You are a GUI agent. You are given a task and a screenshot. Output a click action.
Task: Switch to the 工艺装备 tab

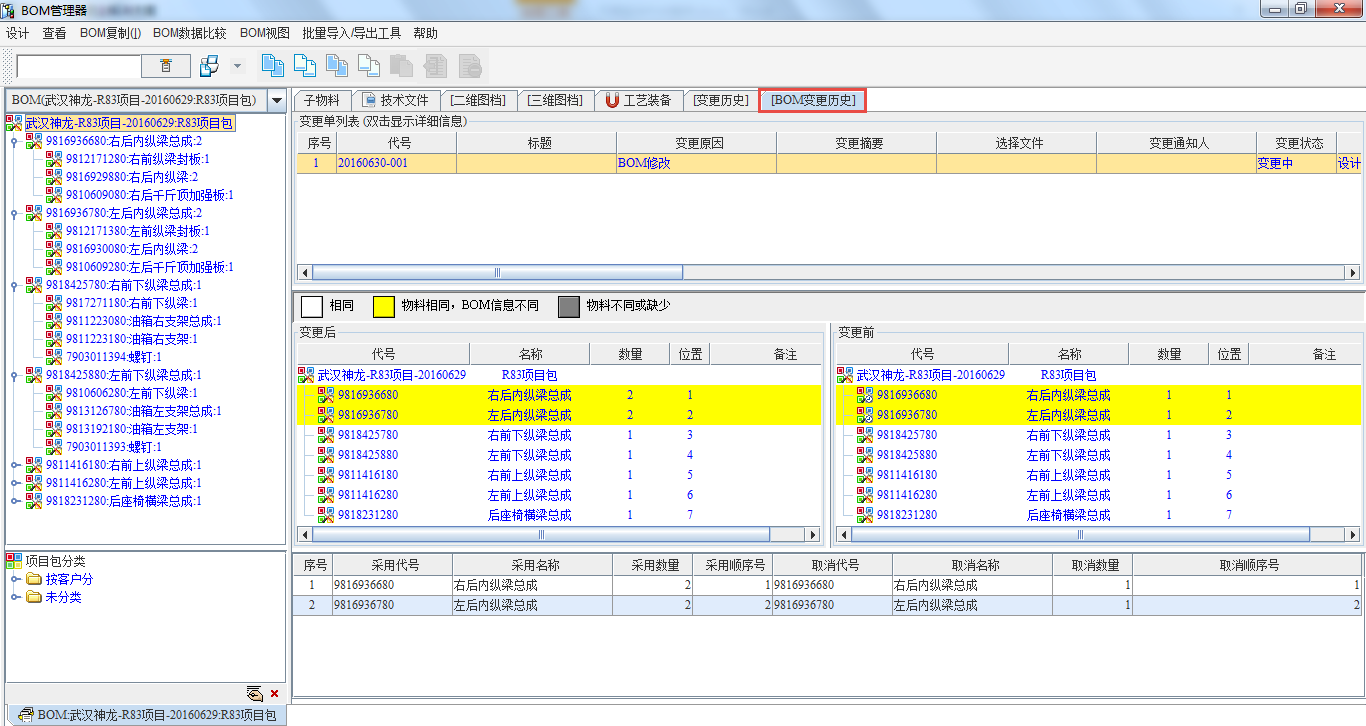(640, 100)
